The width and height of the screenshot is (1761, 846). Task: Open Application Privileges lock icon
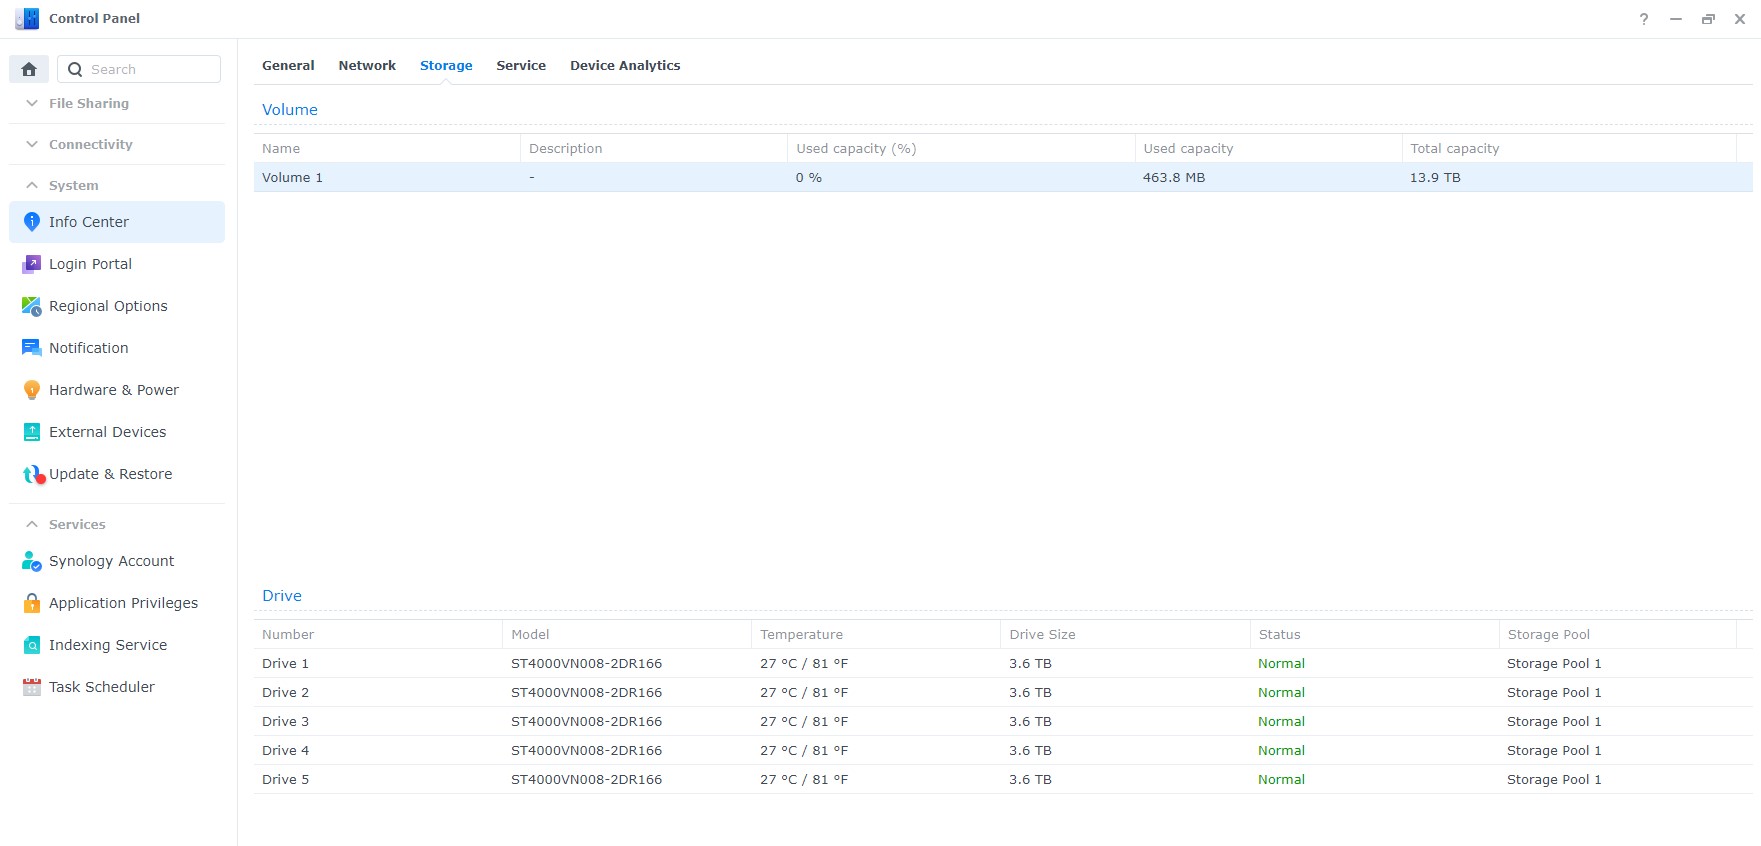click(x=31, y=603)
